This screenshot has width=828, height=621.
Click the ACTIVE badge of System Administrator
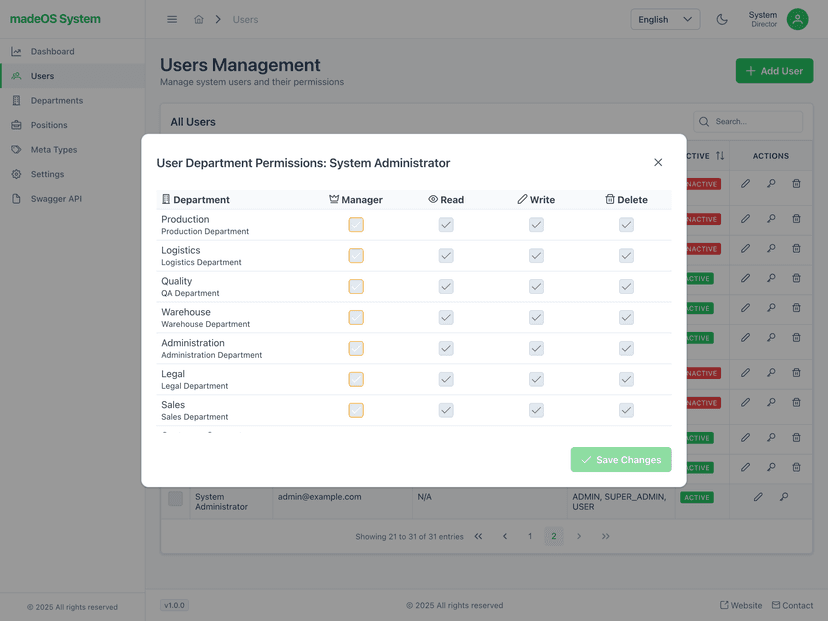tap(697, 497)
